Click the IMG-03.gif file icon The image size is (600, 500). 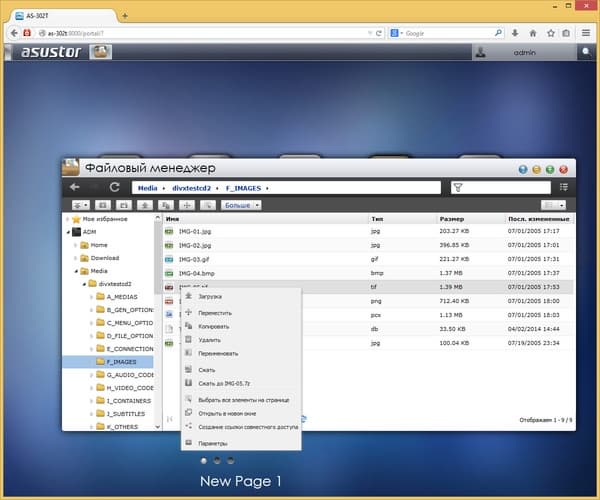(169, 259)
